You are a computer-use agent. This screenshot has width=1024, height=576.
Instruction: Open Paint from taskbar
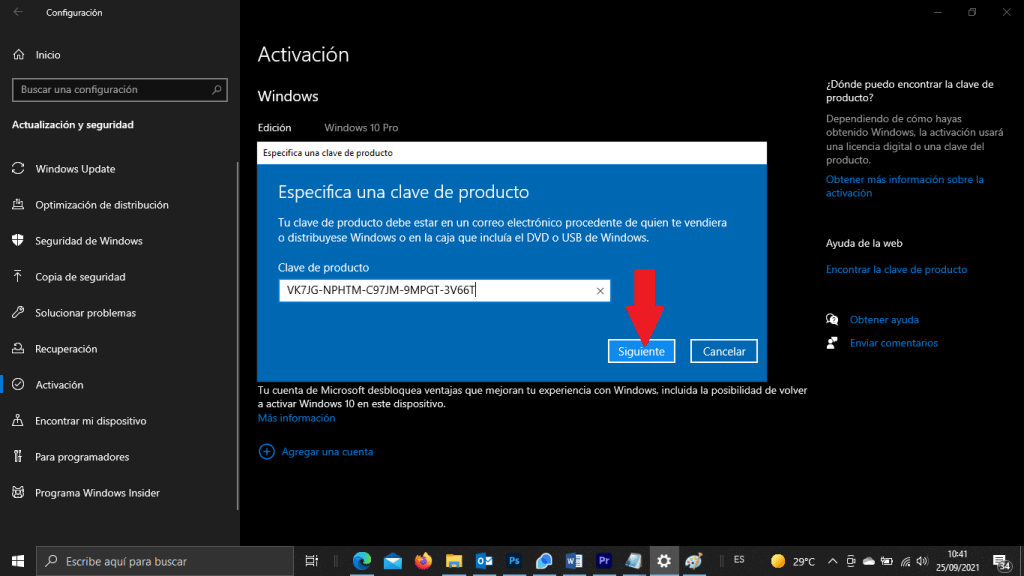pyautogui.click(x=694, y=561)
